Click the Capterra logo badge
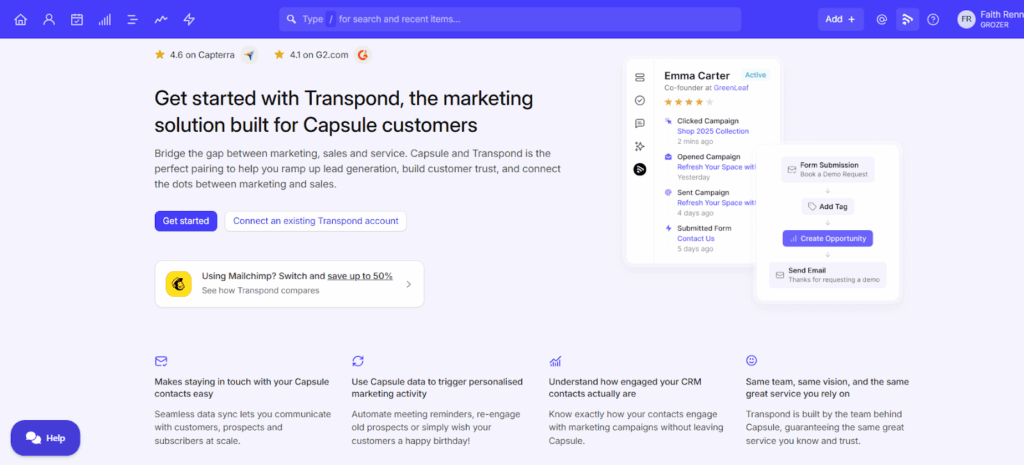This screenshot has width=1024, height=465. [x=249, y=55]
